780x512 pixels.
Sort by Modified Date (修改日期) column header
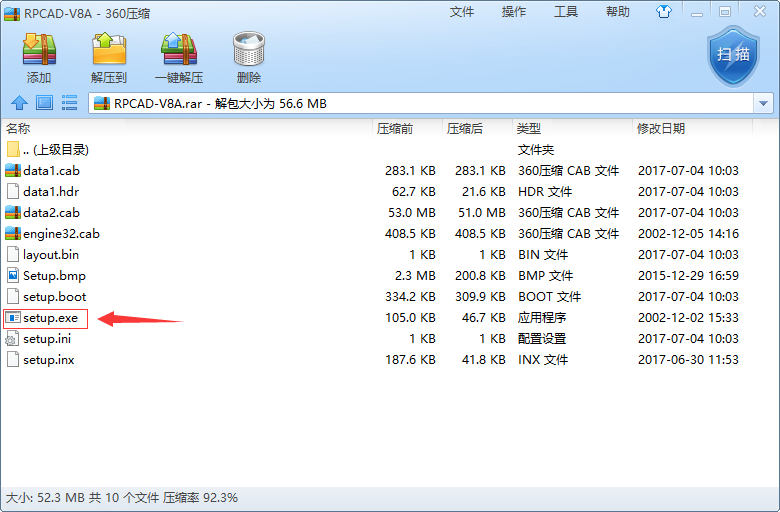tap(661, 129)
